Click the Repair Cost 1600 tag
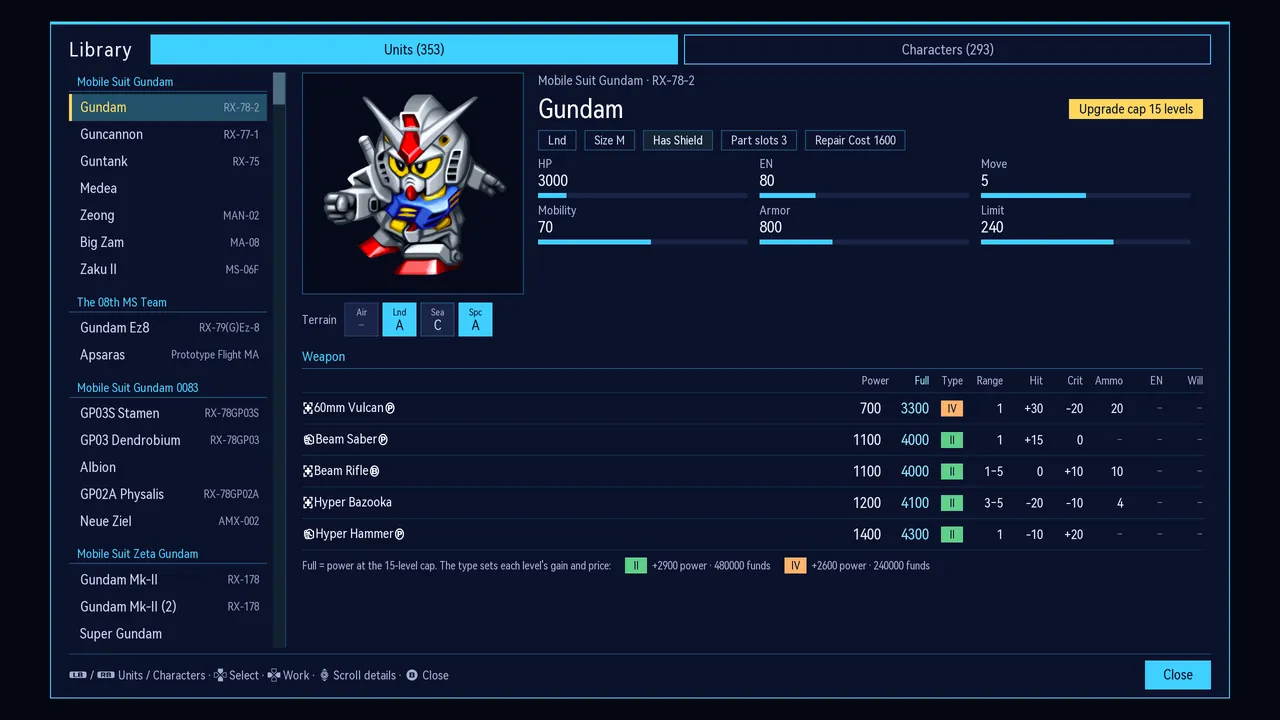Viewport: 1280px width, 720px height. (855, 140)
